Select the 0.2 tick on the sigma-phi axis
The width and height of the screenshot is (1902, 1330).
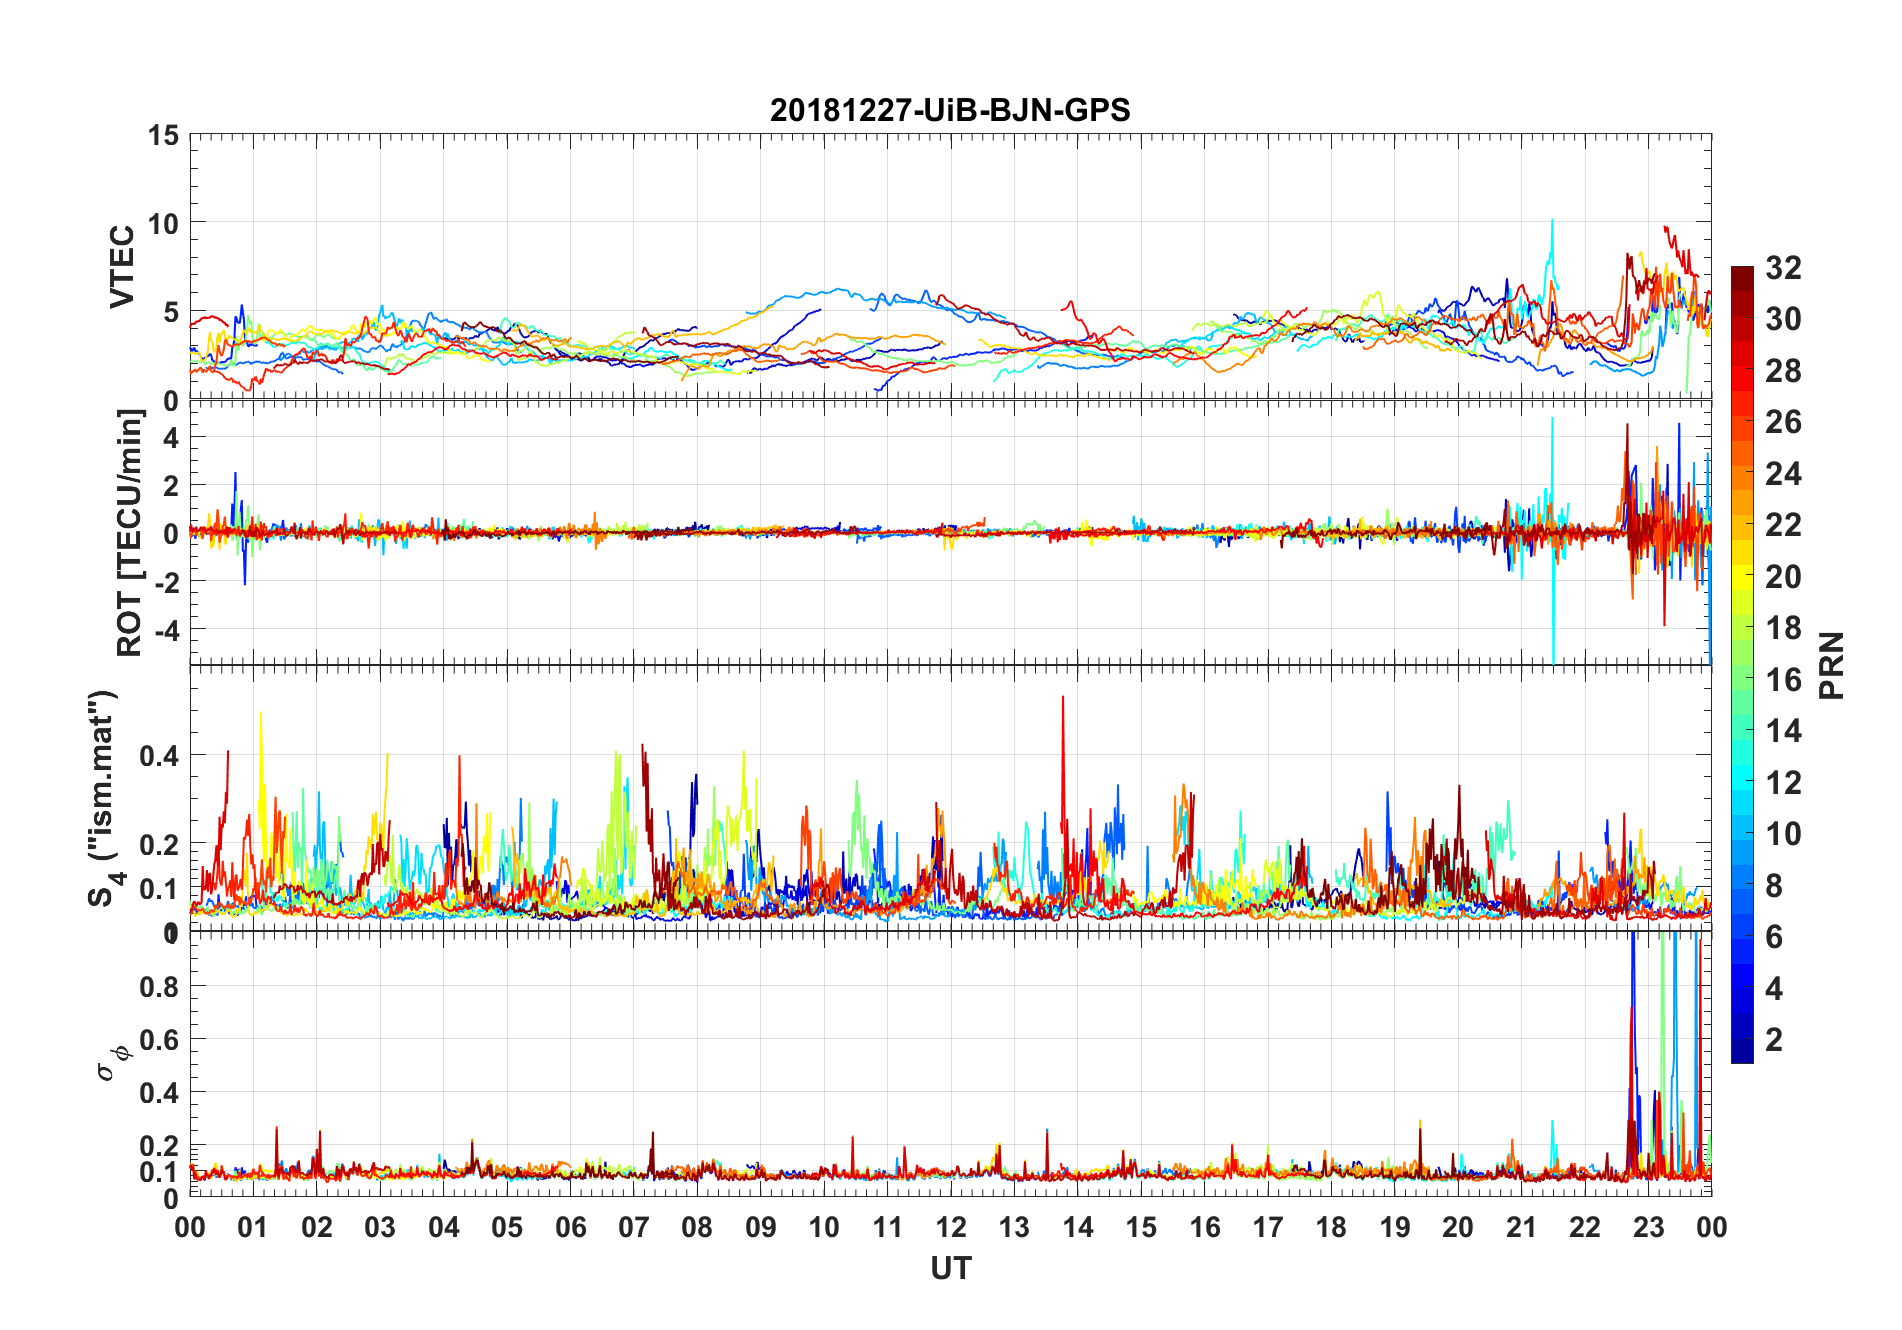click(159, 1146)
